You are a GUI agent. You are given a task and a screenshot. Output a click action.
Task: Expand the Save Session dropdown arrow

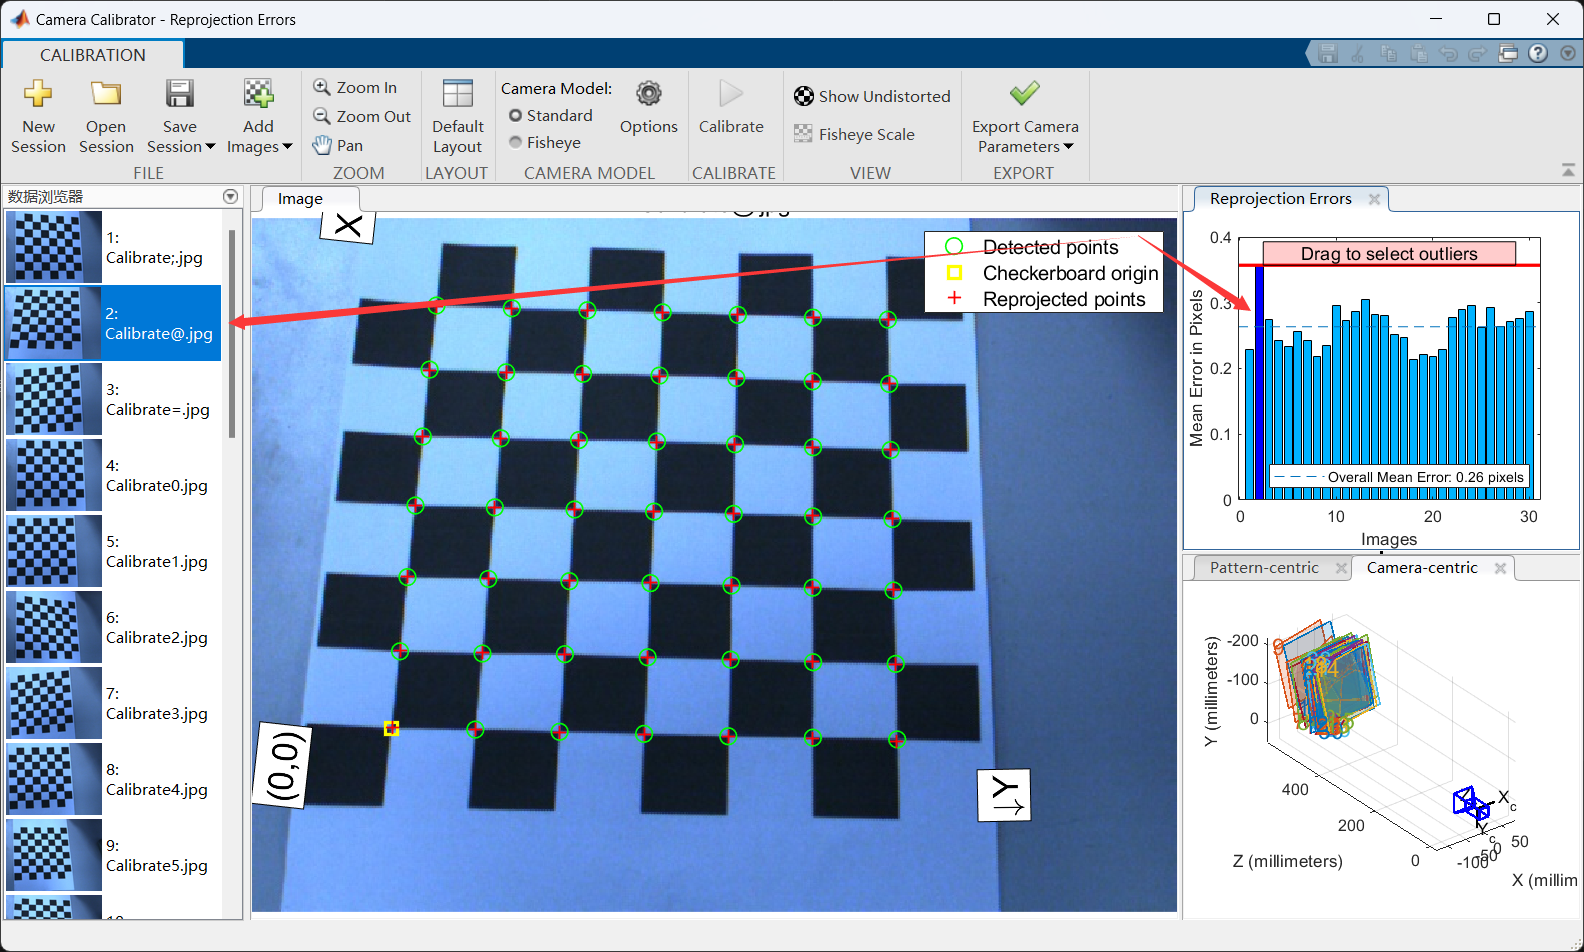click(210, 147)
